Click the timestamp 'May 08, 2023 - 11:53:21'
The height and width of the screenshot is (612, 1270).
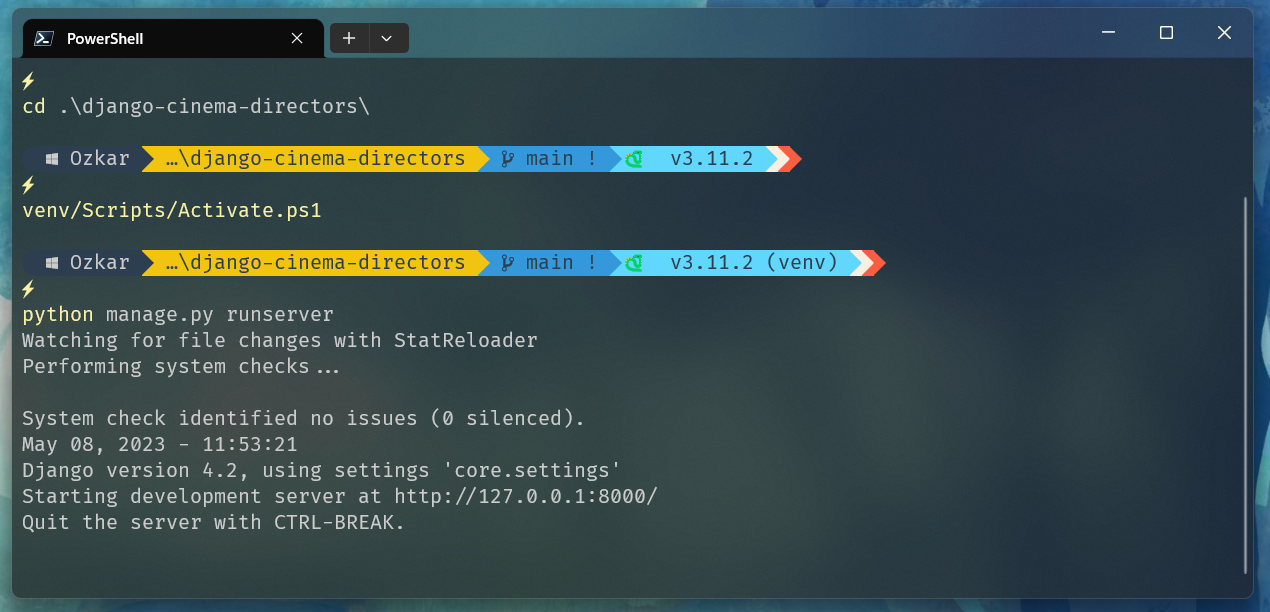160,444
